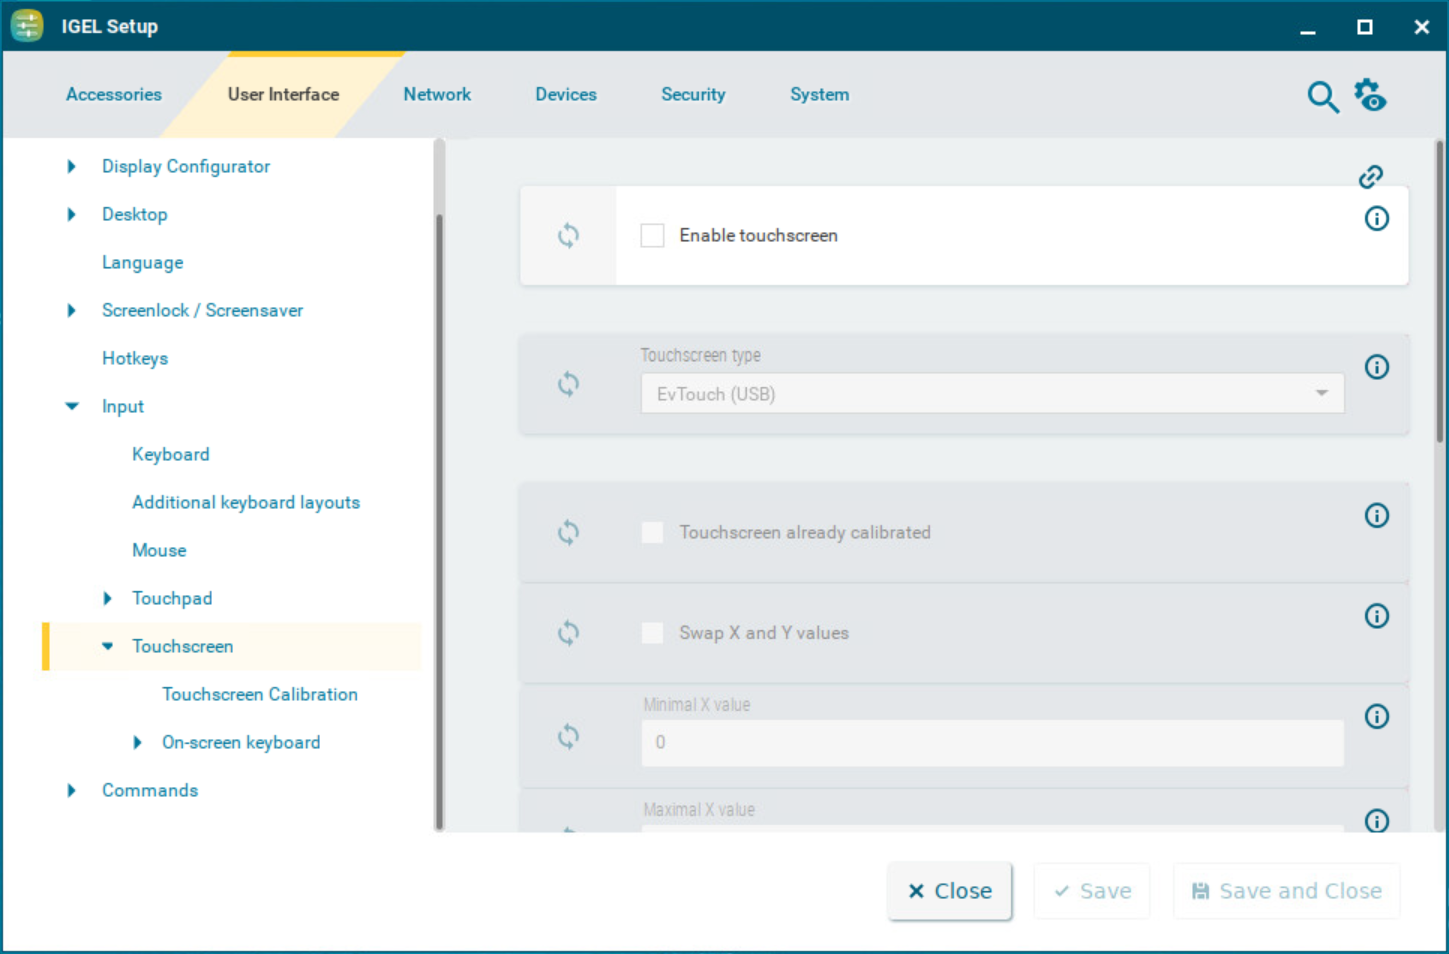Open info icon for Swap X and Y values

coord(1376,616)
